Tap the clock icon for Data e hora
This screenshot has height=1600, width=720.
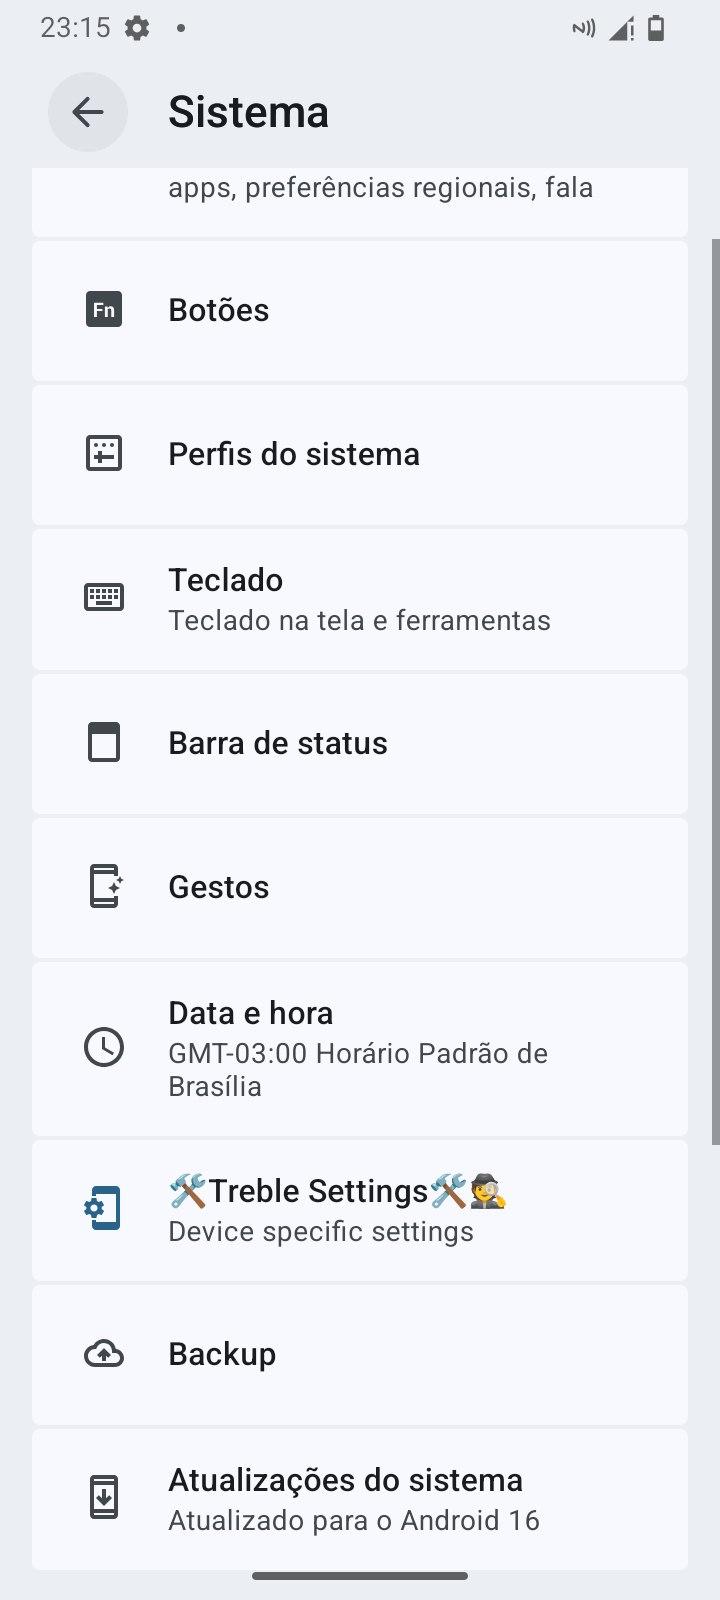tap(104, 1047)
